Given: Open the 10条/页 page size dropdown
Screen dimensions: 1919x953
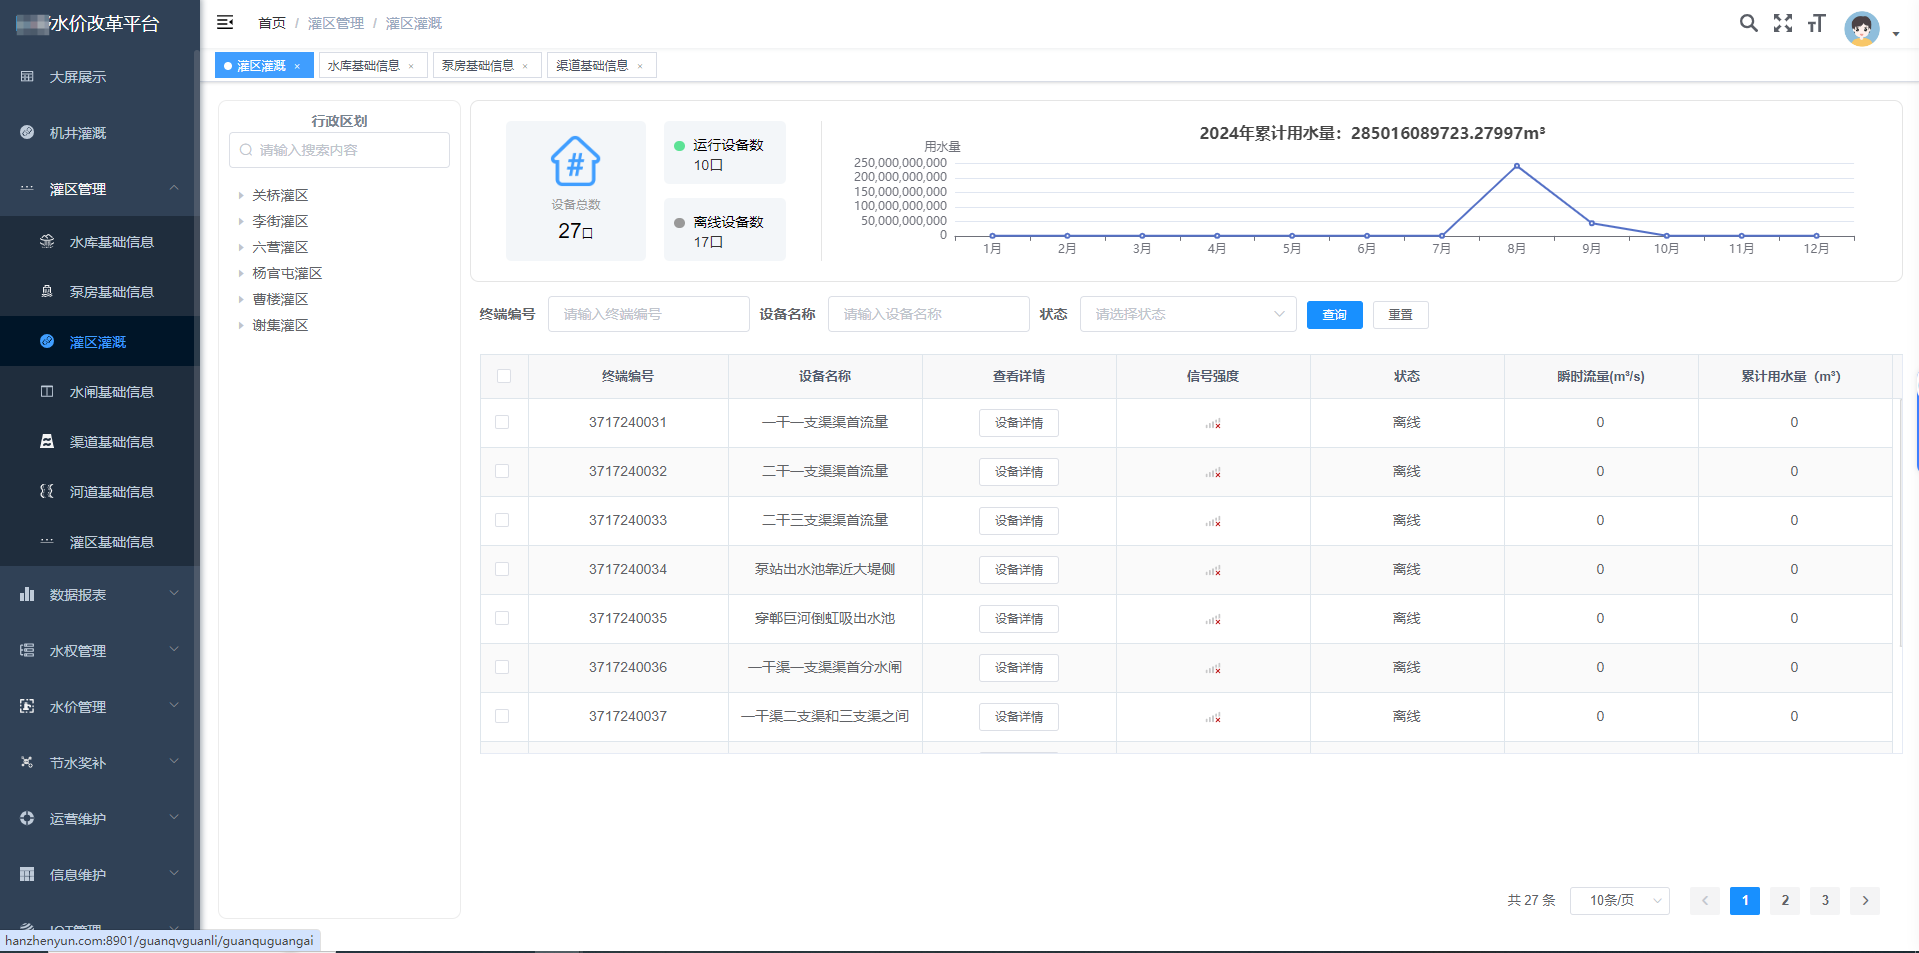Looking at the screenshot, I should [x=1619, y=900].
